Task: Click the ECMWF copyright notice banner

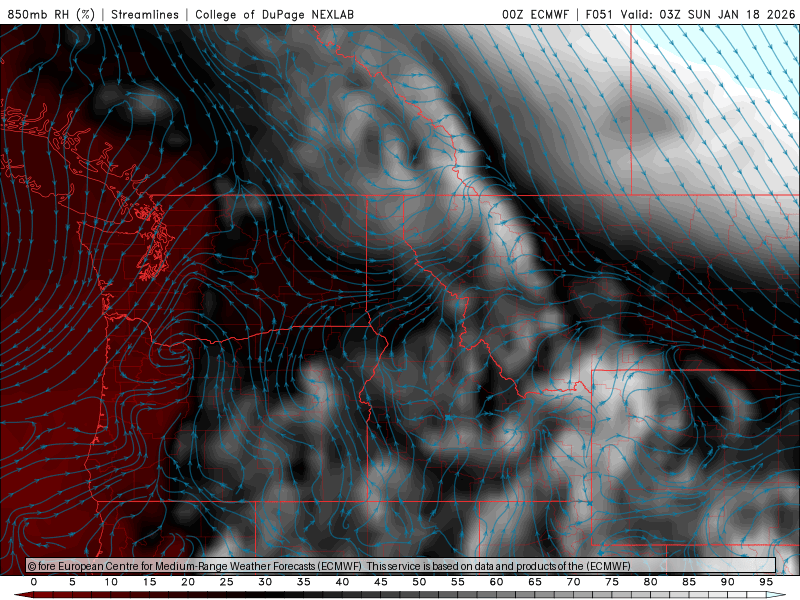Action: (401, 566)
